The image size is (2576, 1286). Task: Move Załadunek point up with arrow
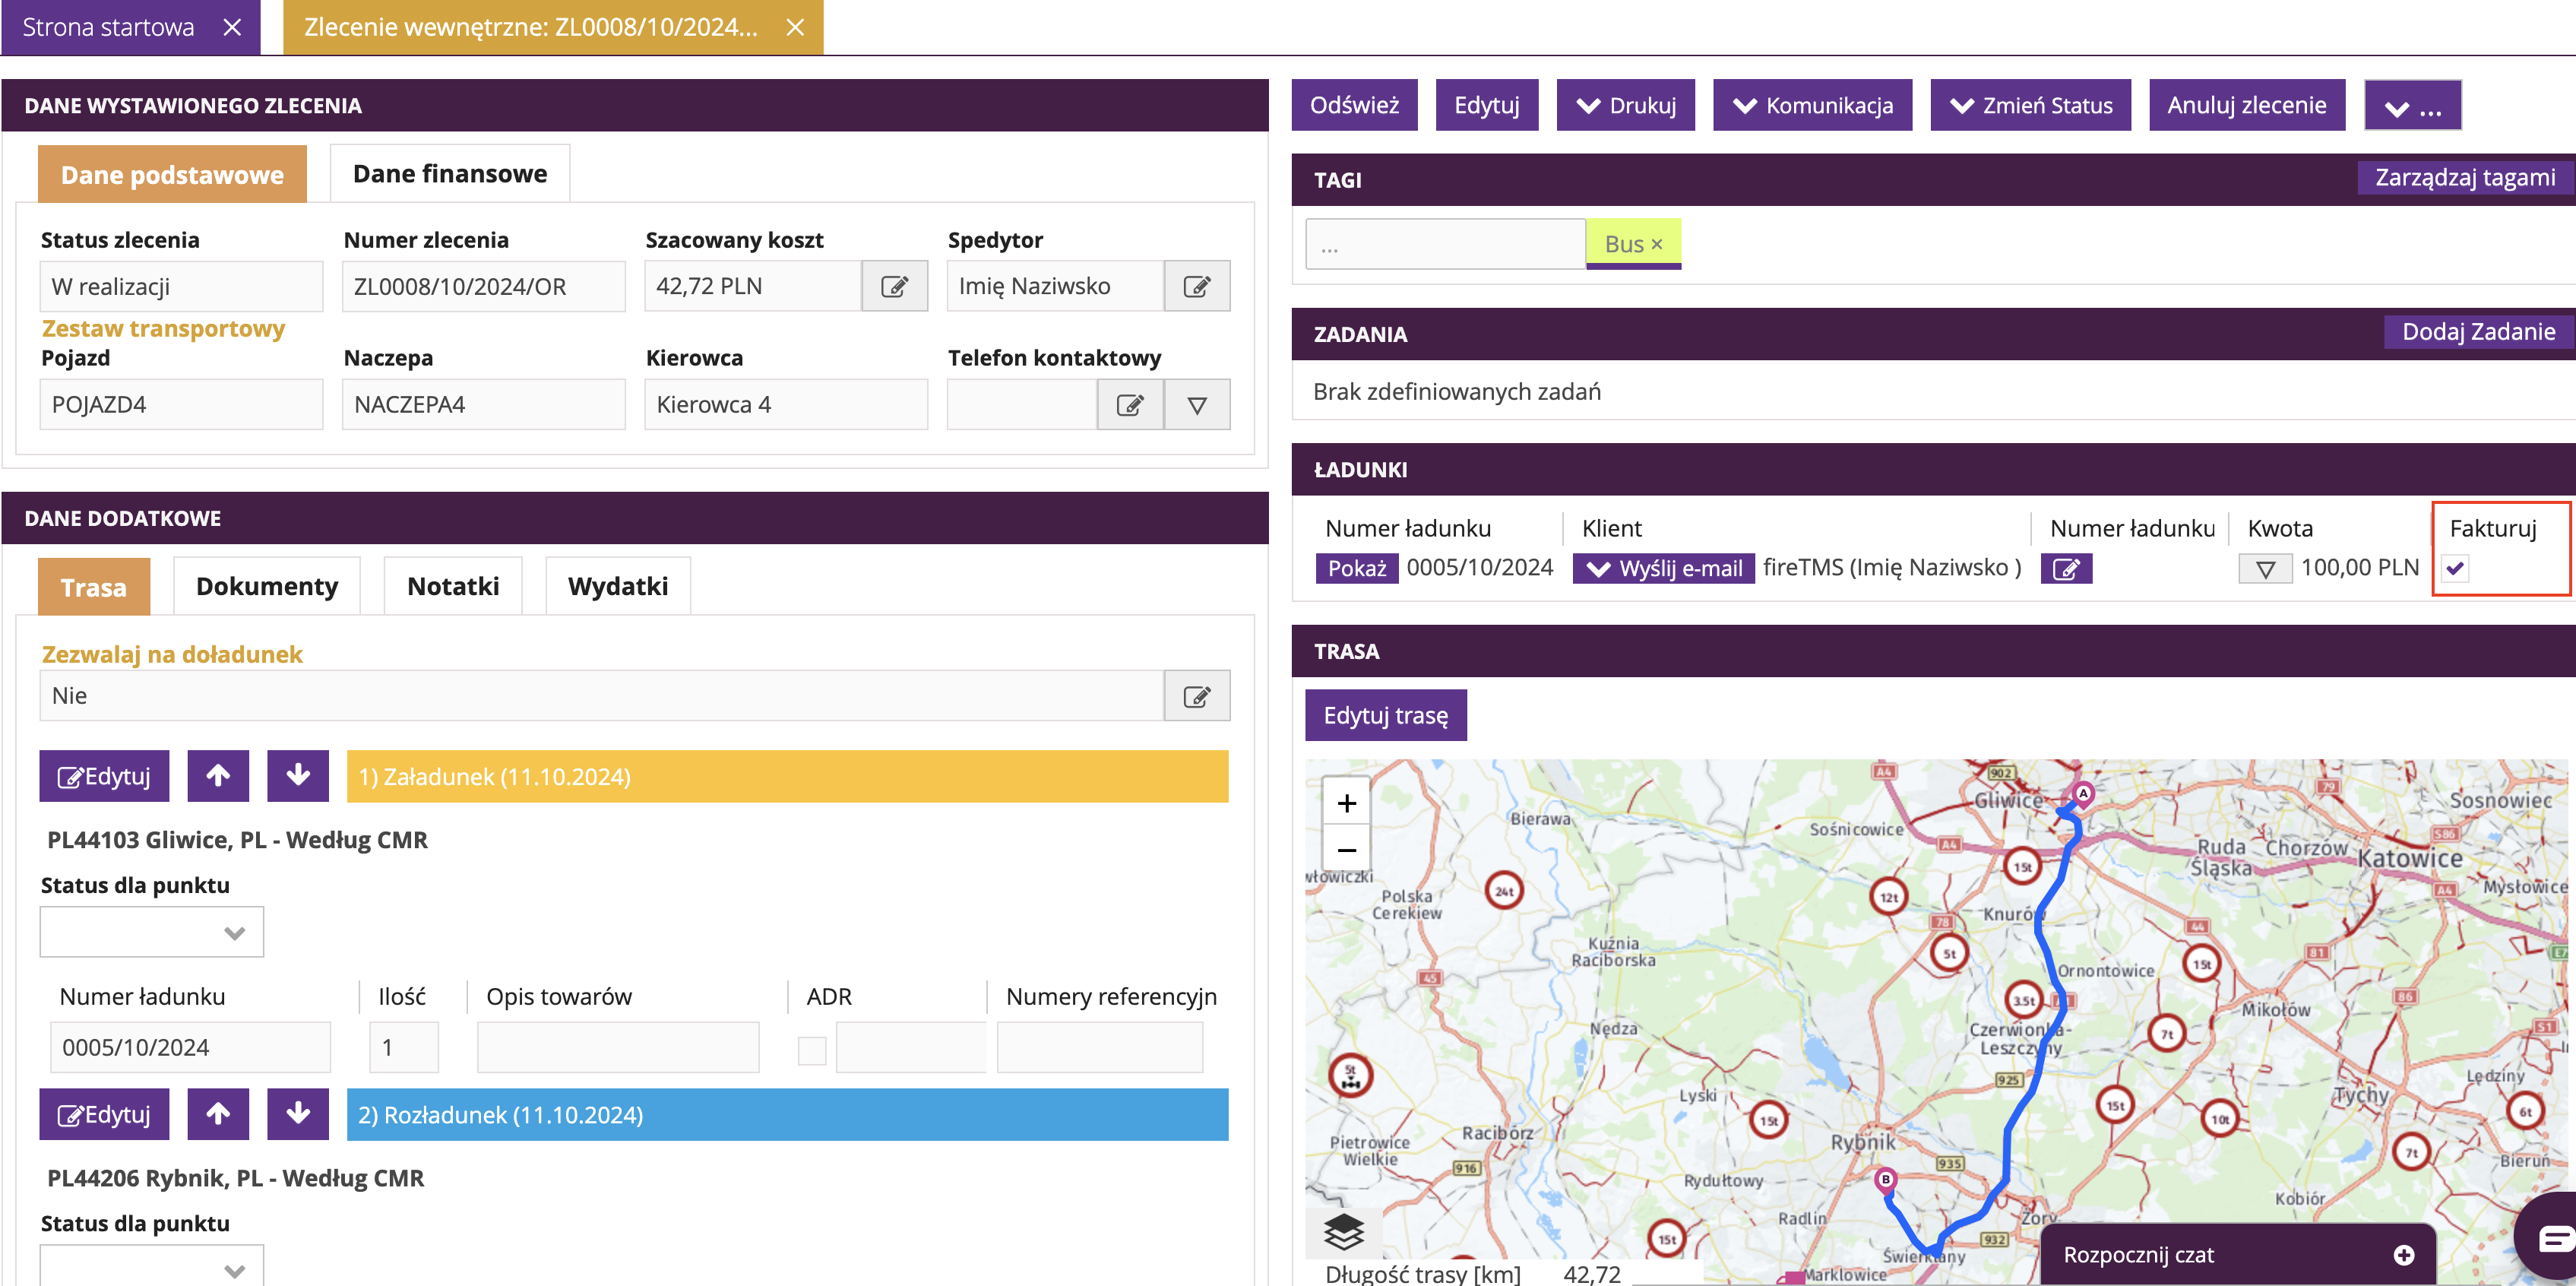pyautogui.click(x=218, y=776)
